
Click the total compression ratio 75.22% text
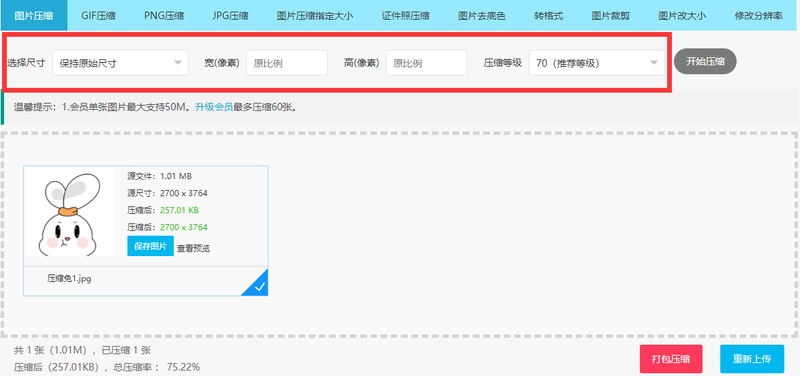183,367
